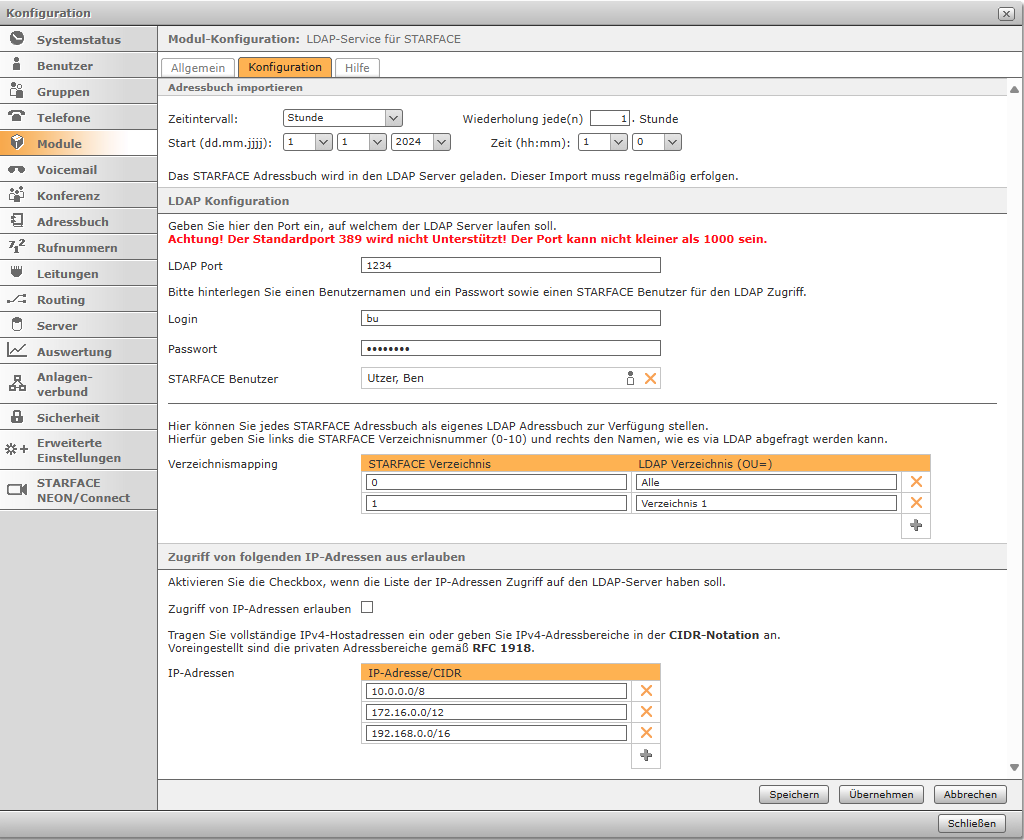
Task: Delete IP entry 192.168.0.0/16
Action: (647, 732)
